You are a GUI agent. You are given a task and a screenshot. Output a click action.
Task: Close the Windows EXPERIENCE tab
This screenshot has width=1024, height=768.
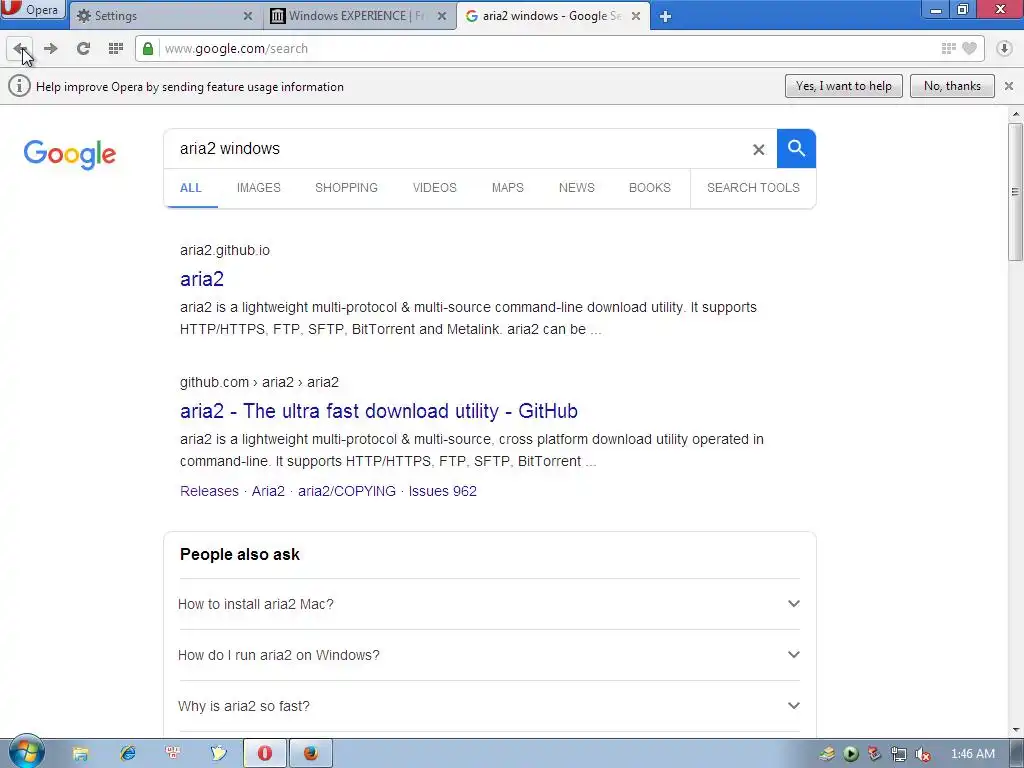[442, 16]
